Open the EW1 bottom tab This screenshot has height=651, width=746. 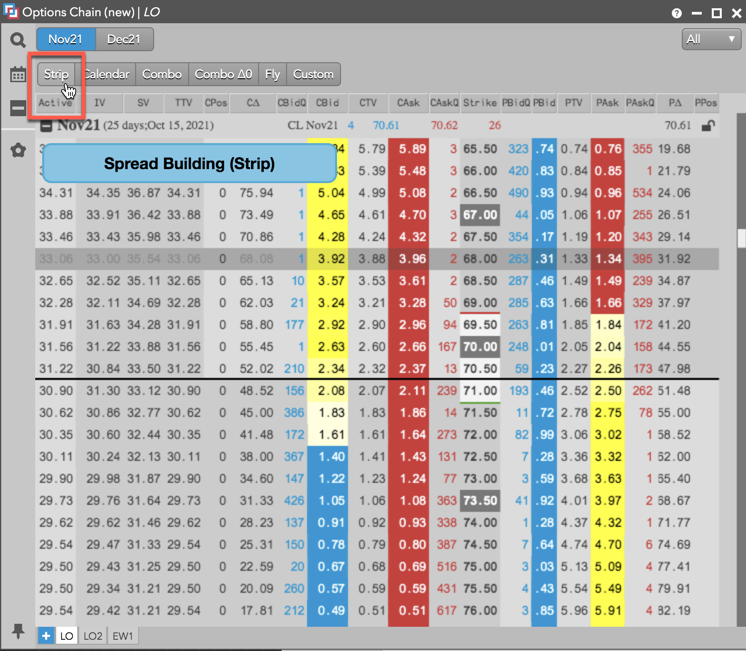coord(122,635)
